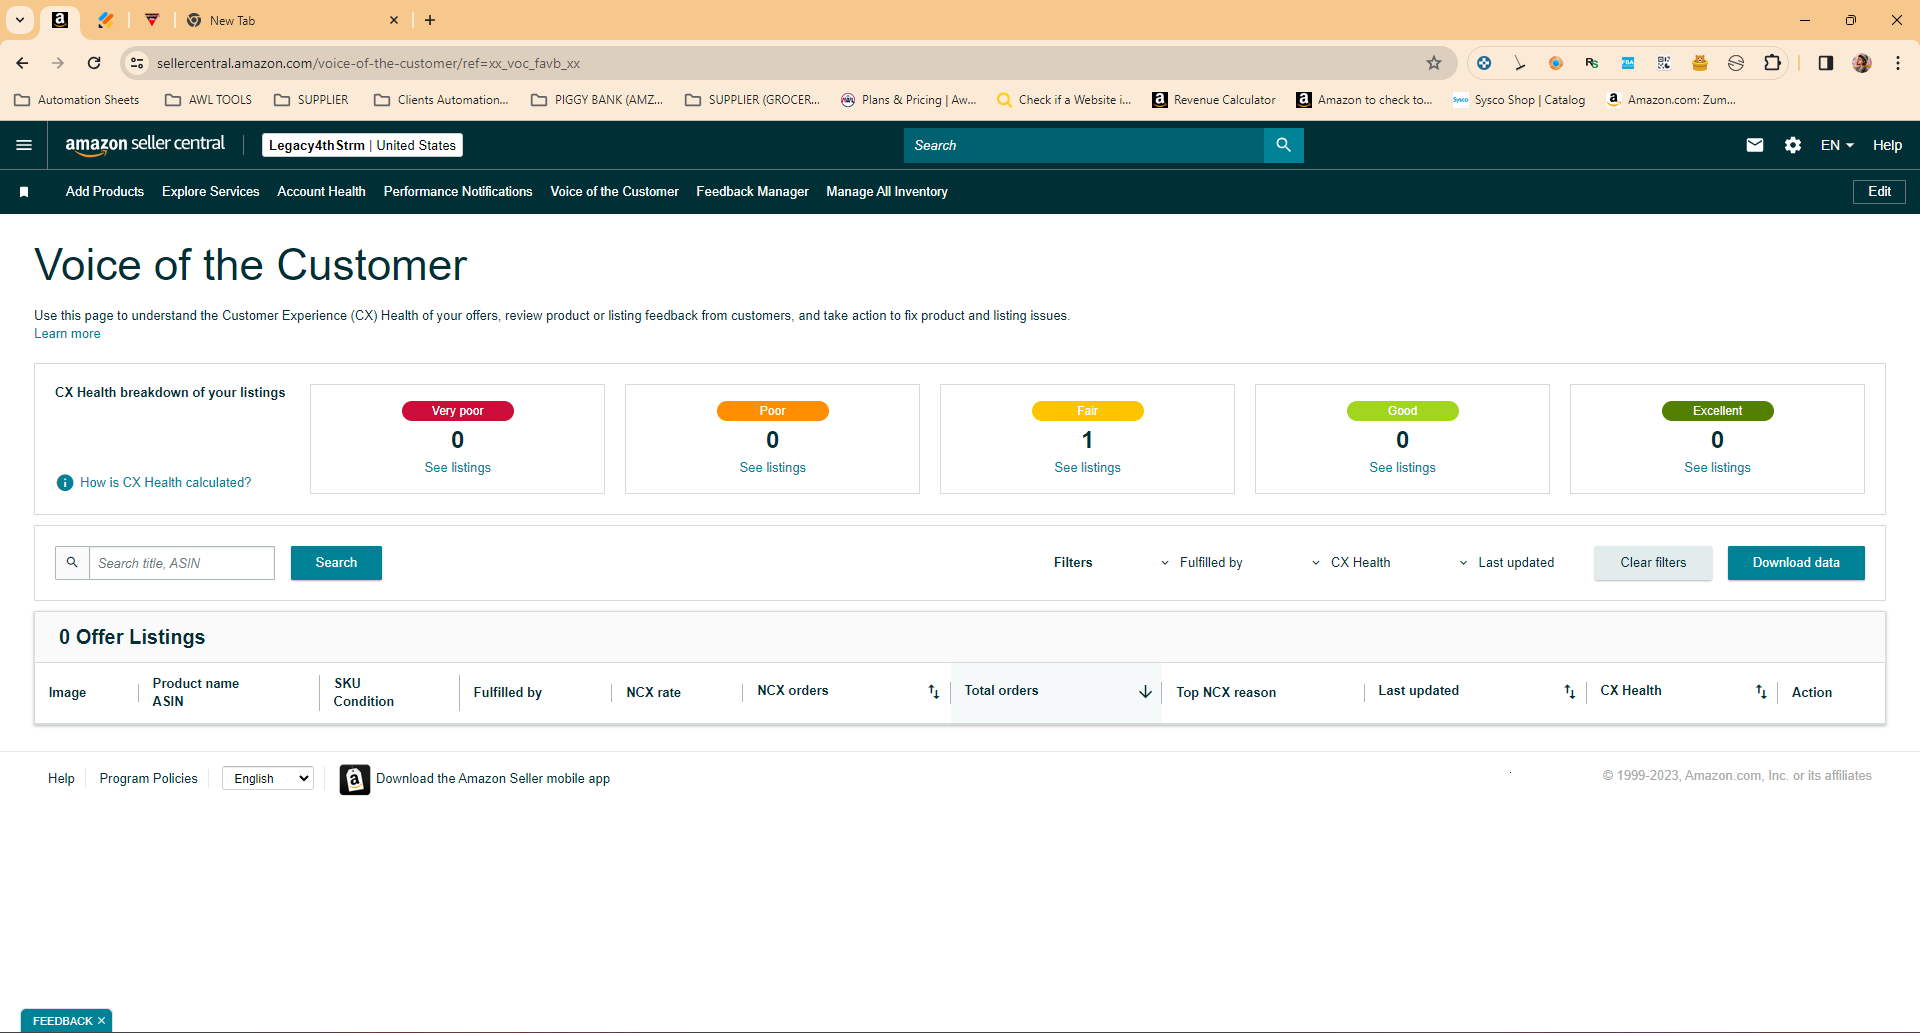Viewport: 1920px width, 1033px height.
Task: Click the site information icon in address bar
Action: coord(137,63)
